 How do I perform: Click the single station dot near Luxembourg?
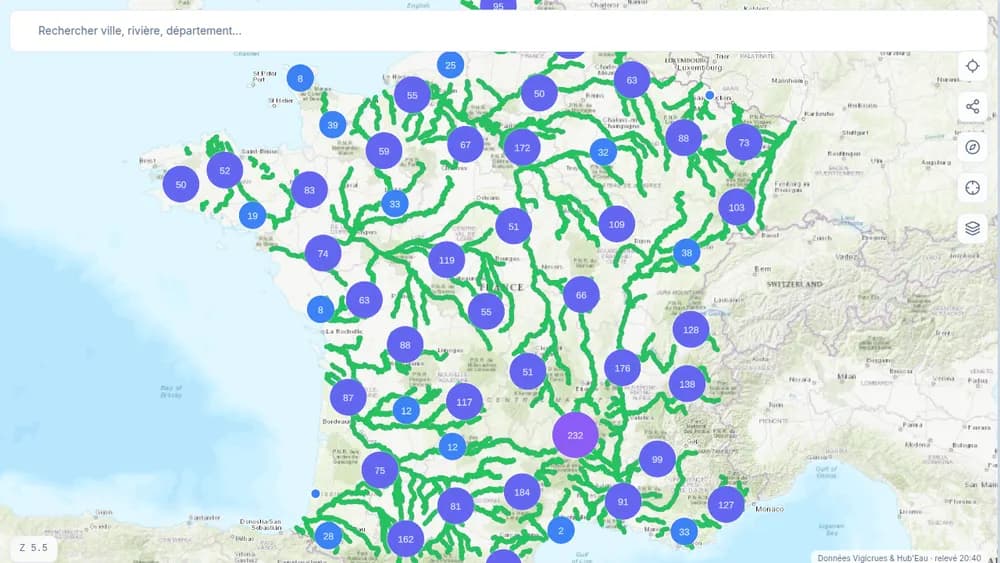710,95
